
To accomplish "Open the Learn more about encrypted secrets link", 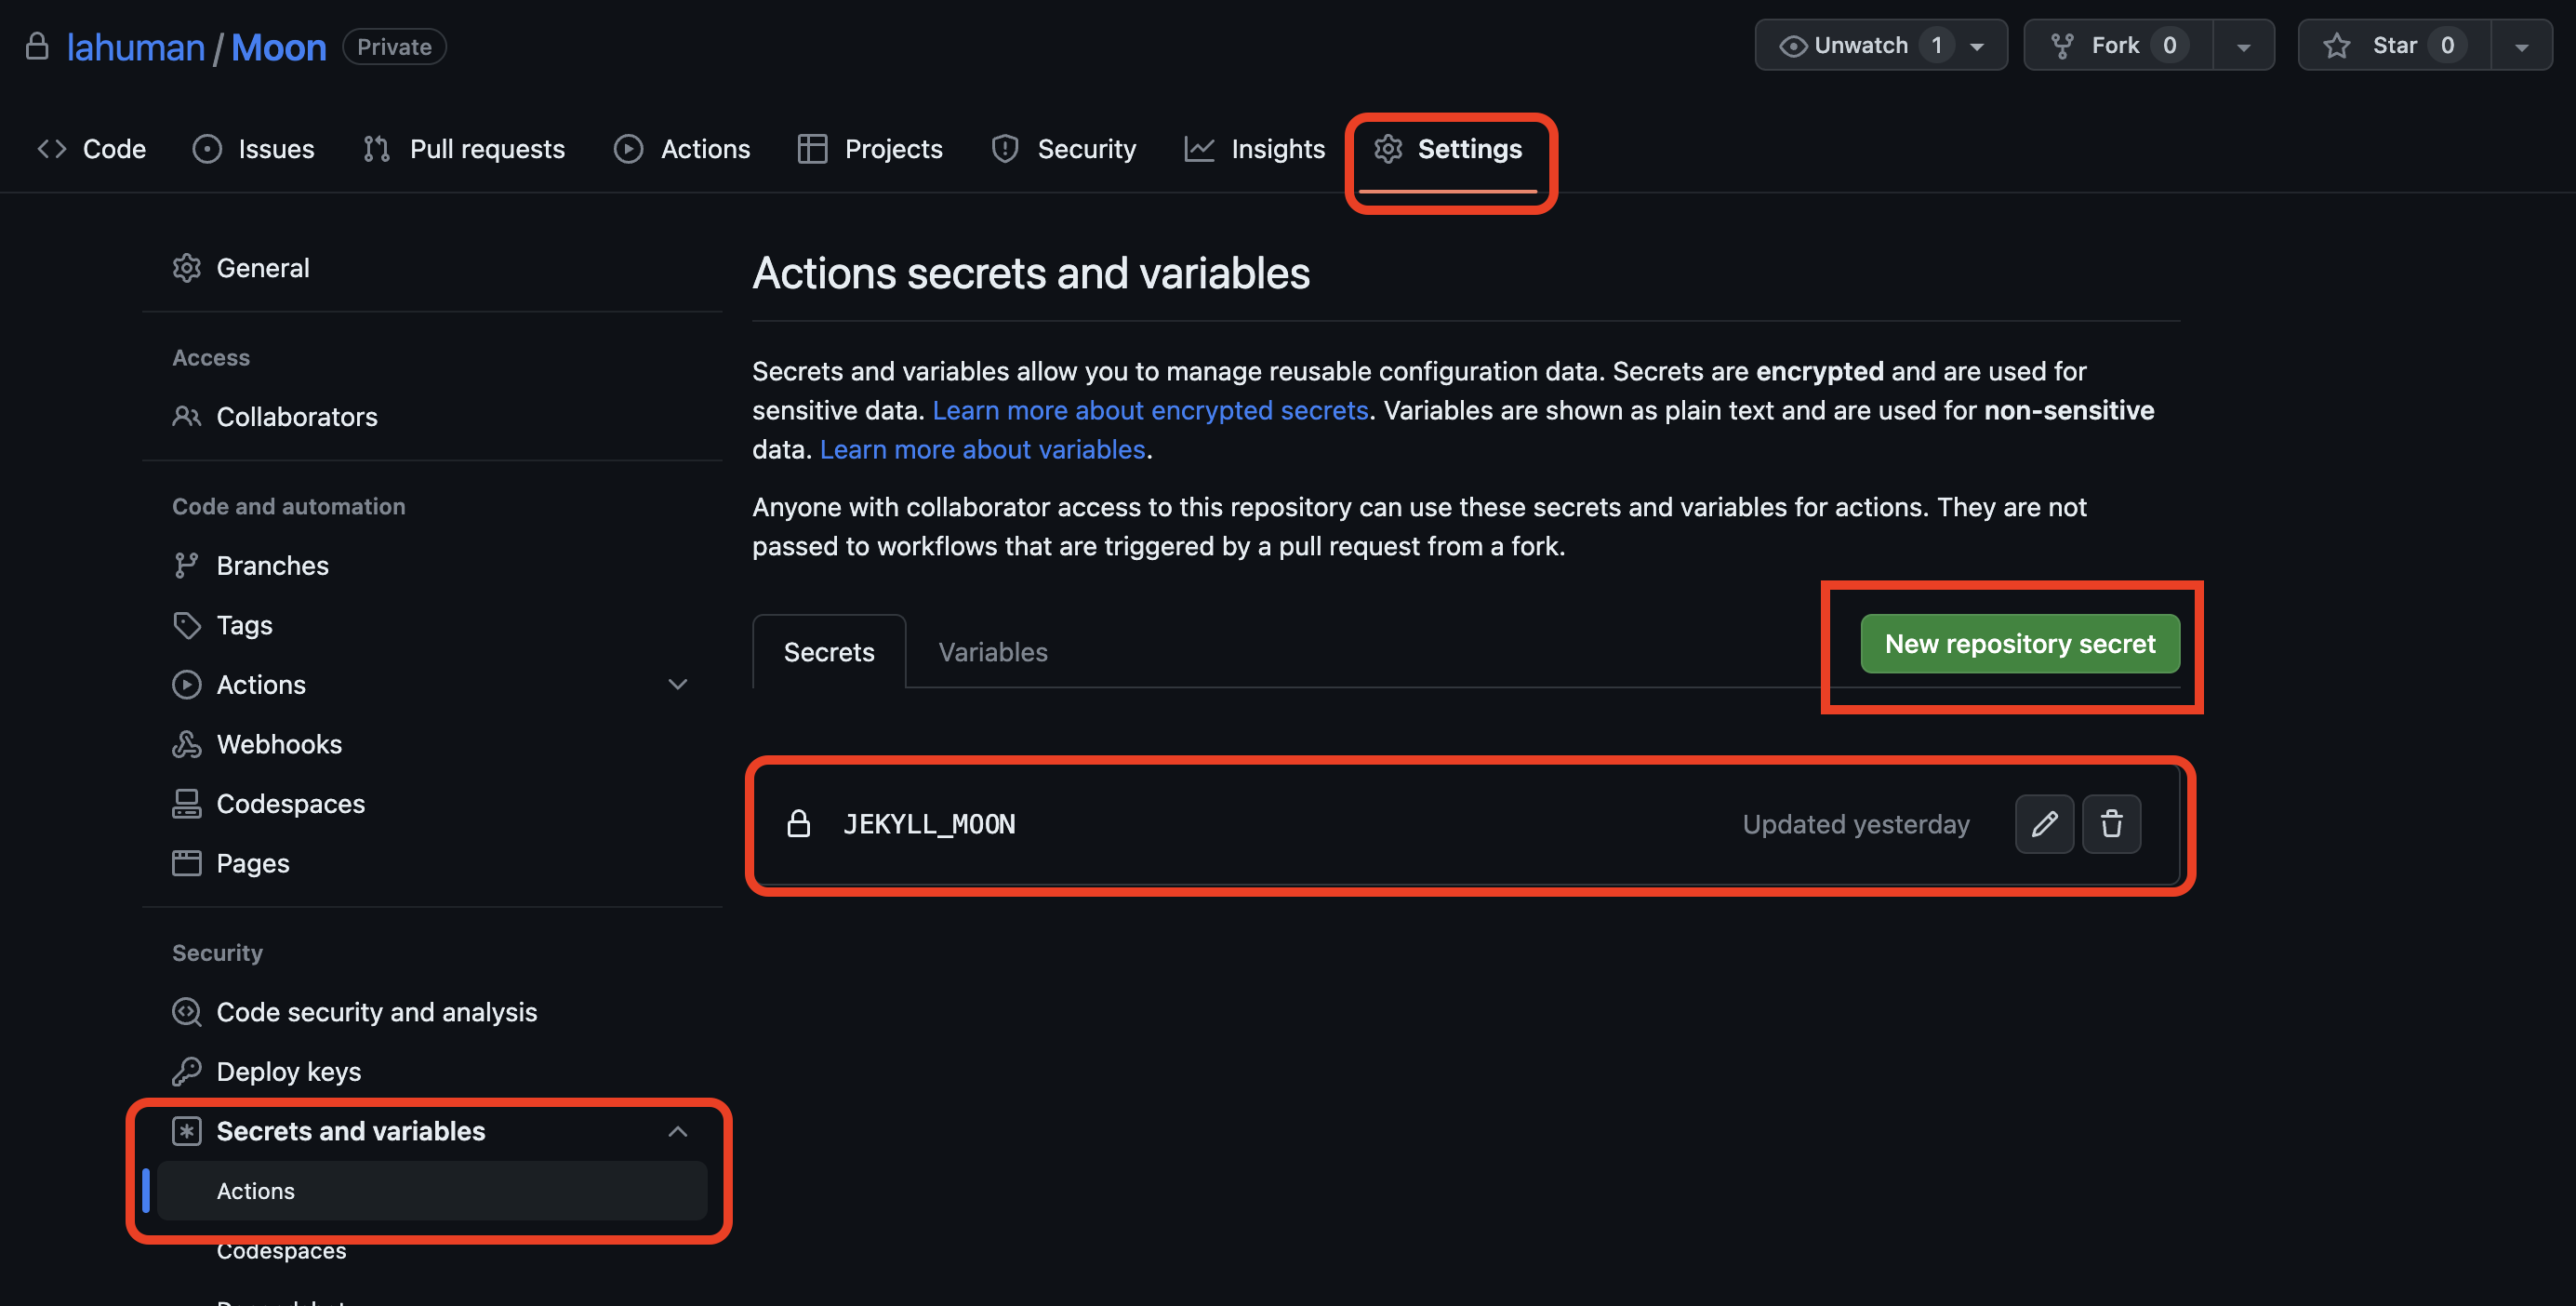I will (x=1150, y=410).
